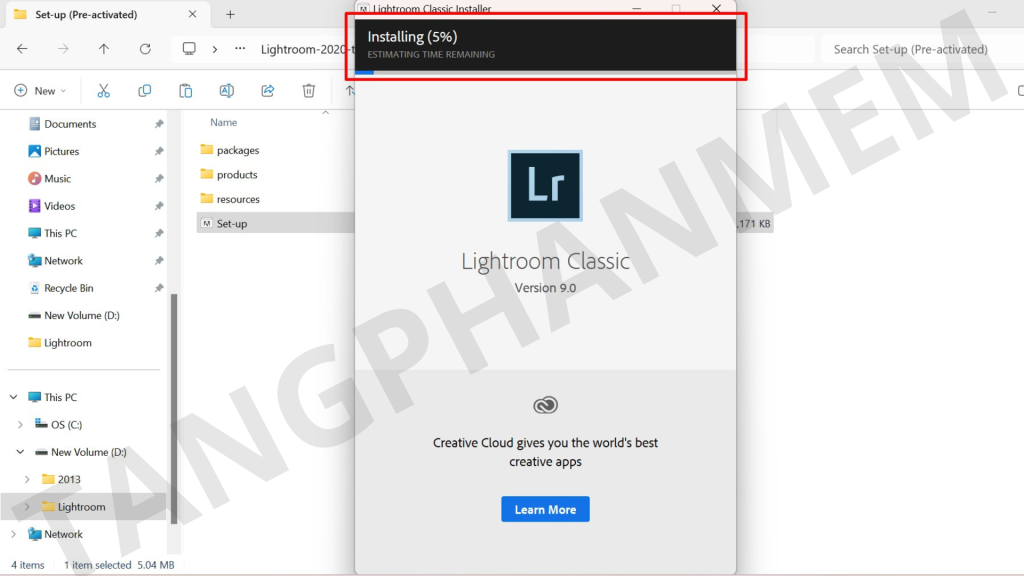
Task: Open pinned This PC shortcut
Action: coord(60,233)
